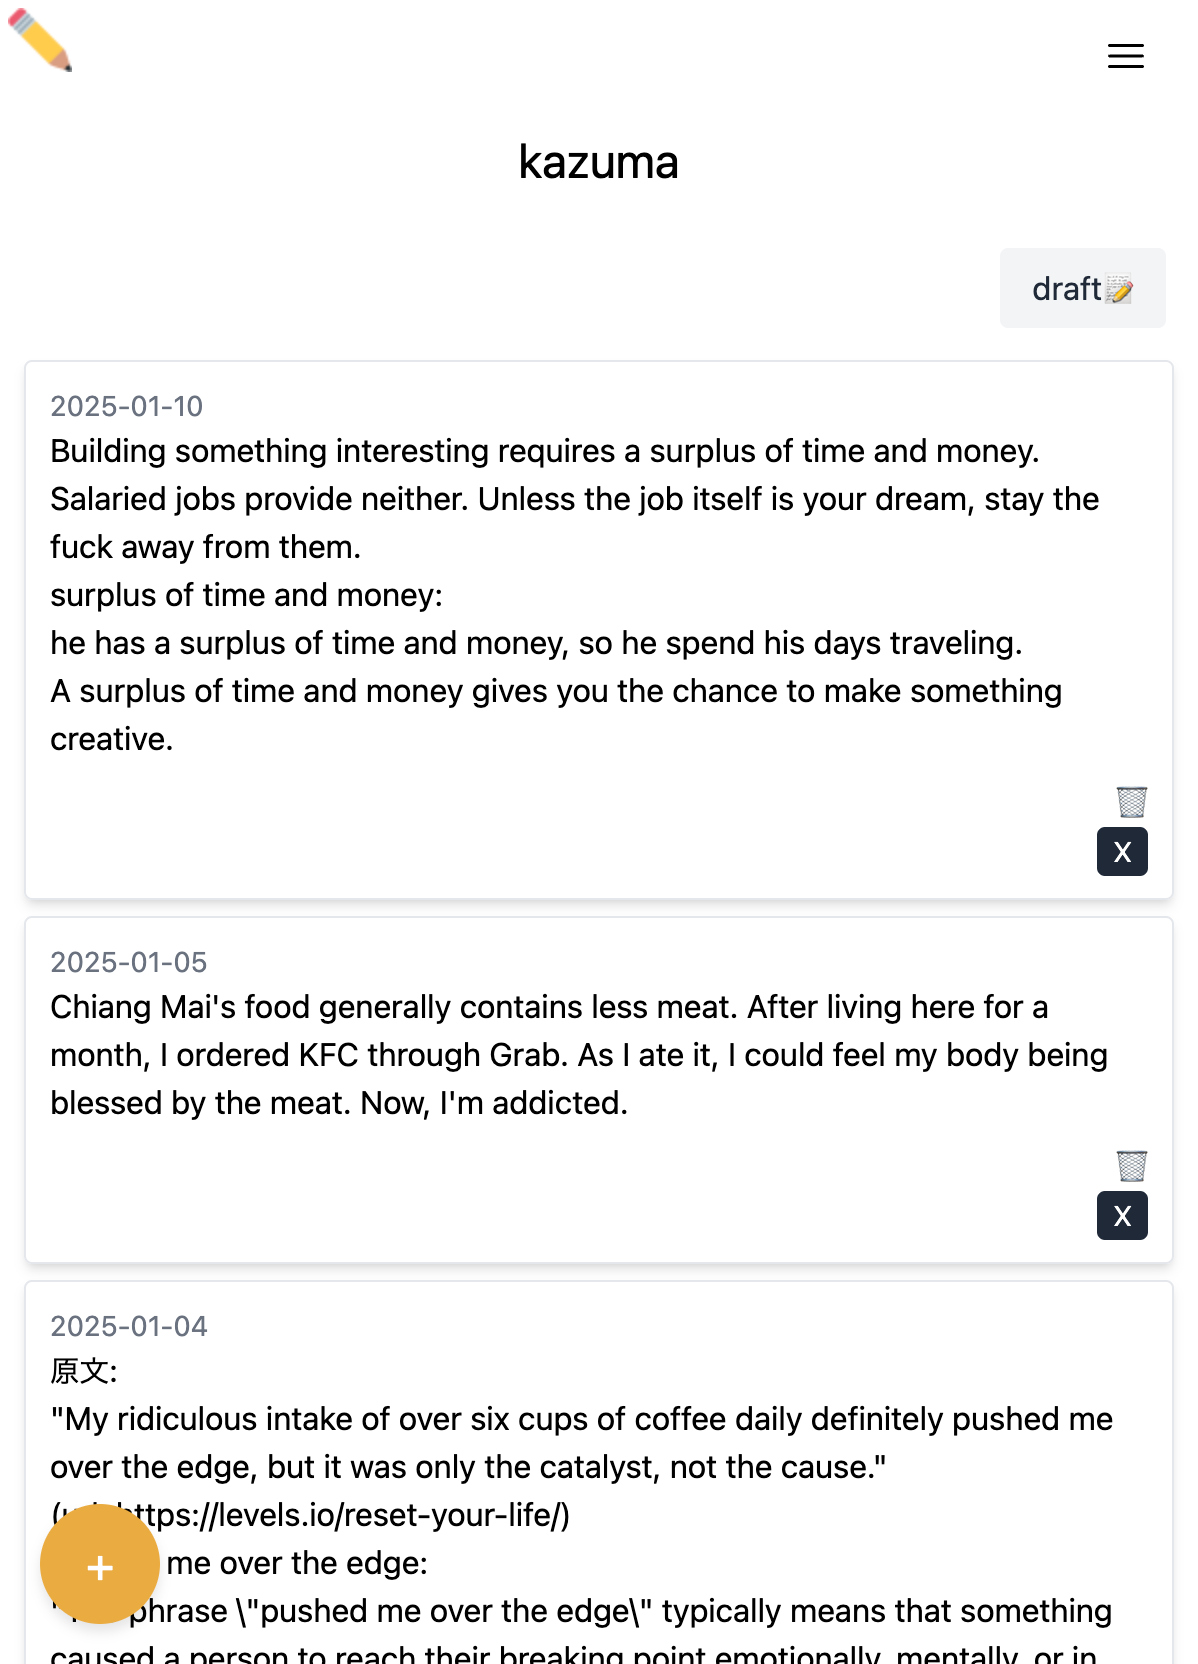The width and height of the screenshot is (1198, 1664).
Task: Click the kazuma profile heading
Action: [x=599, y=162]
